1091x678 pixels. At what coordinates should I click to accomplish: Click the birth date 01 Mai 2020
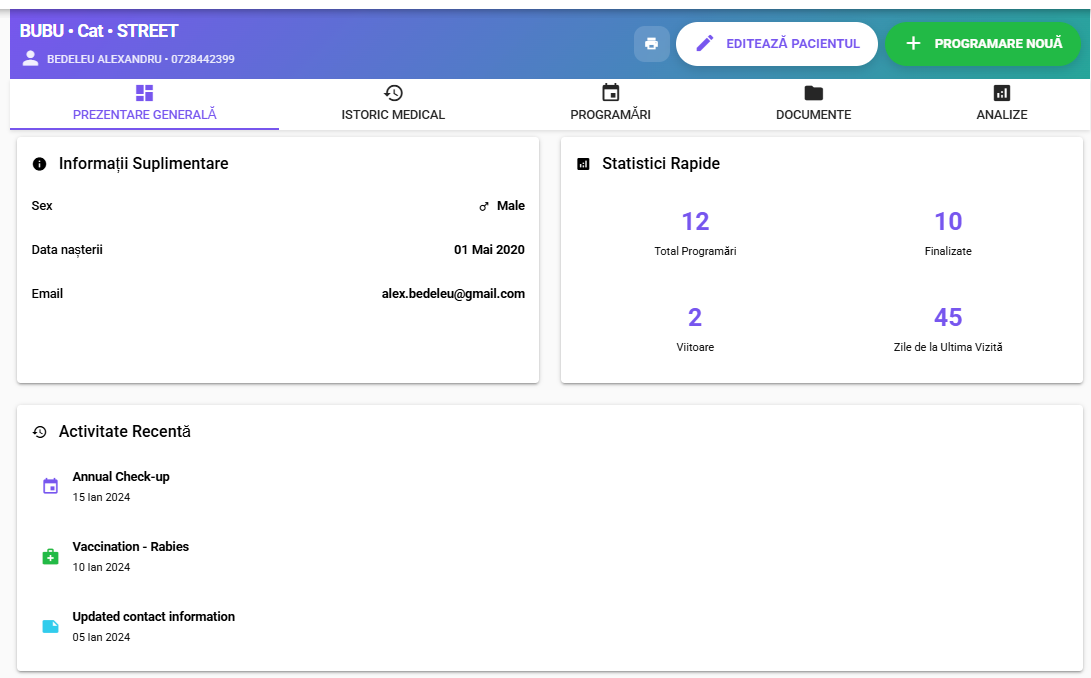(489, 250)
